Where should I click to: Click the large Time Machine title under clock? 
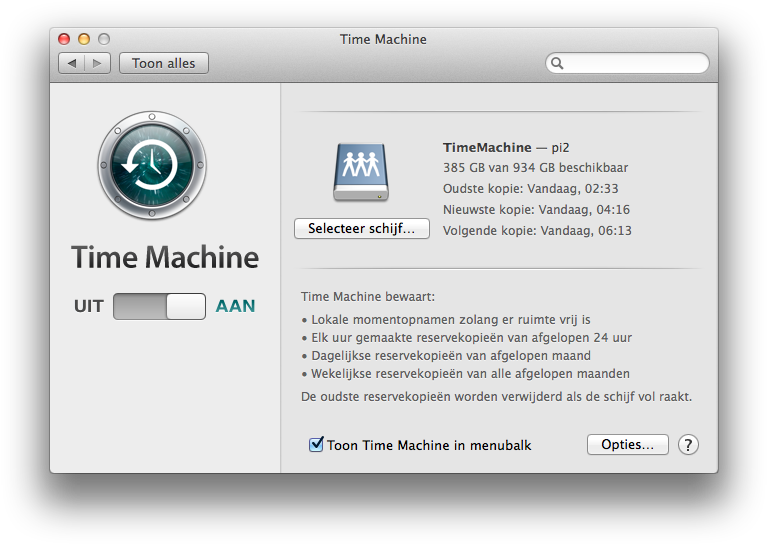[165, 257]
